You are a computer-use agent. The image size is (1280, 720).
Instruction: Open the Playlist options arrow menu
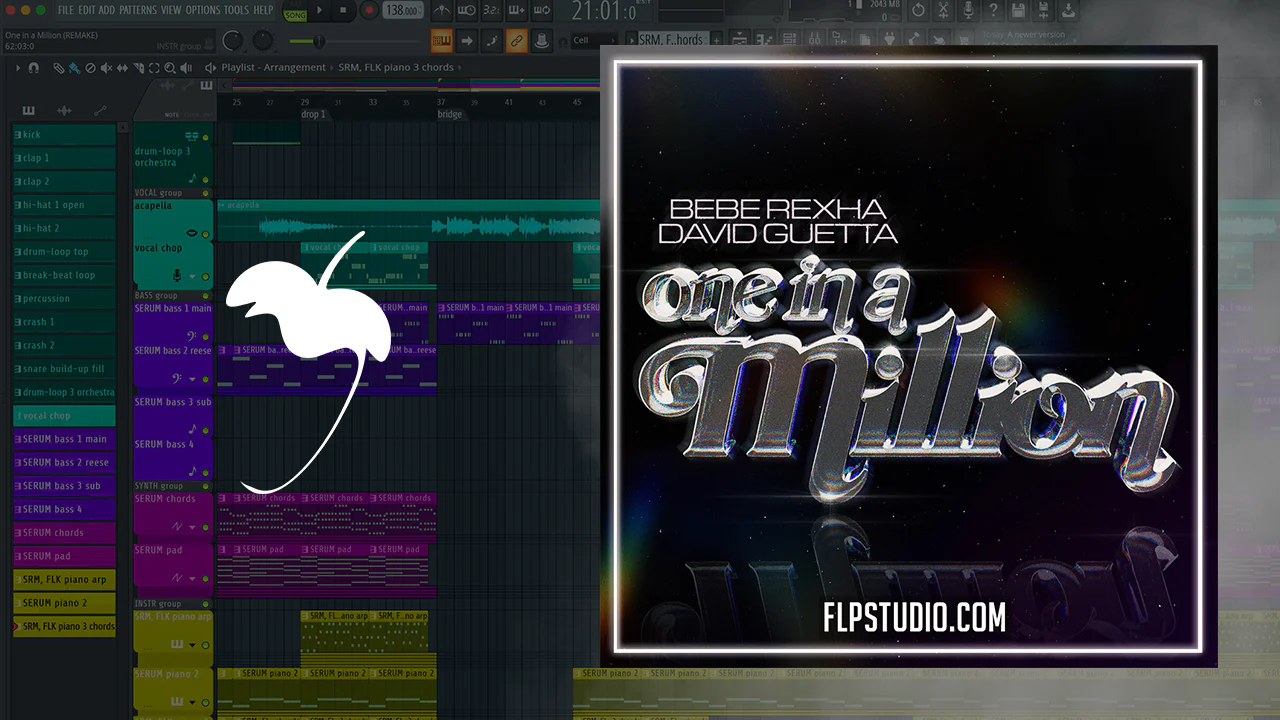17,68
